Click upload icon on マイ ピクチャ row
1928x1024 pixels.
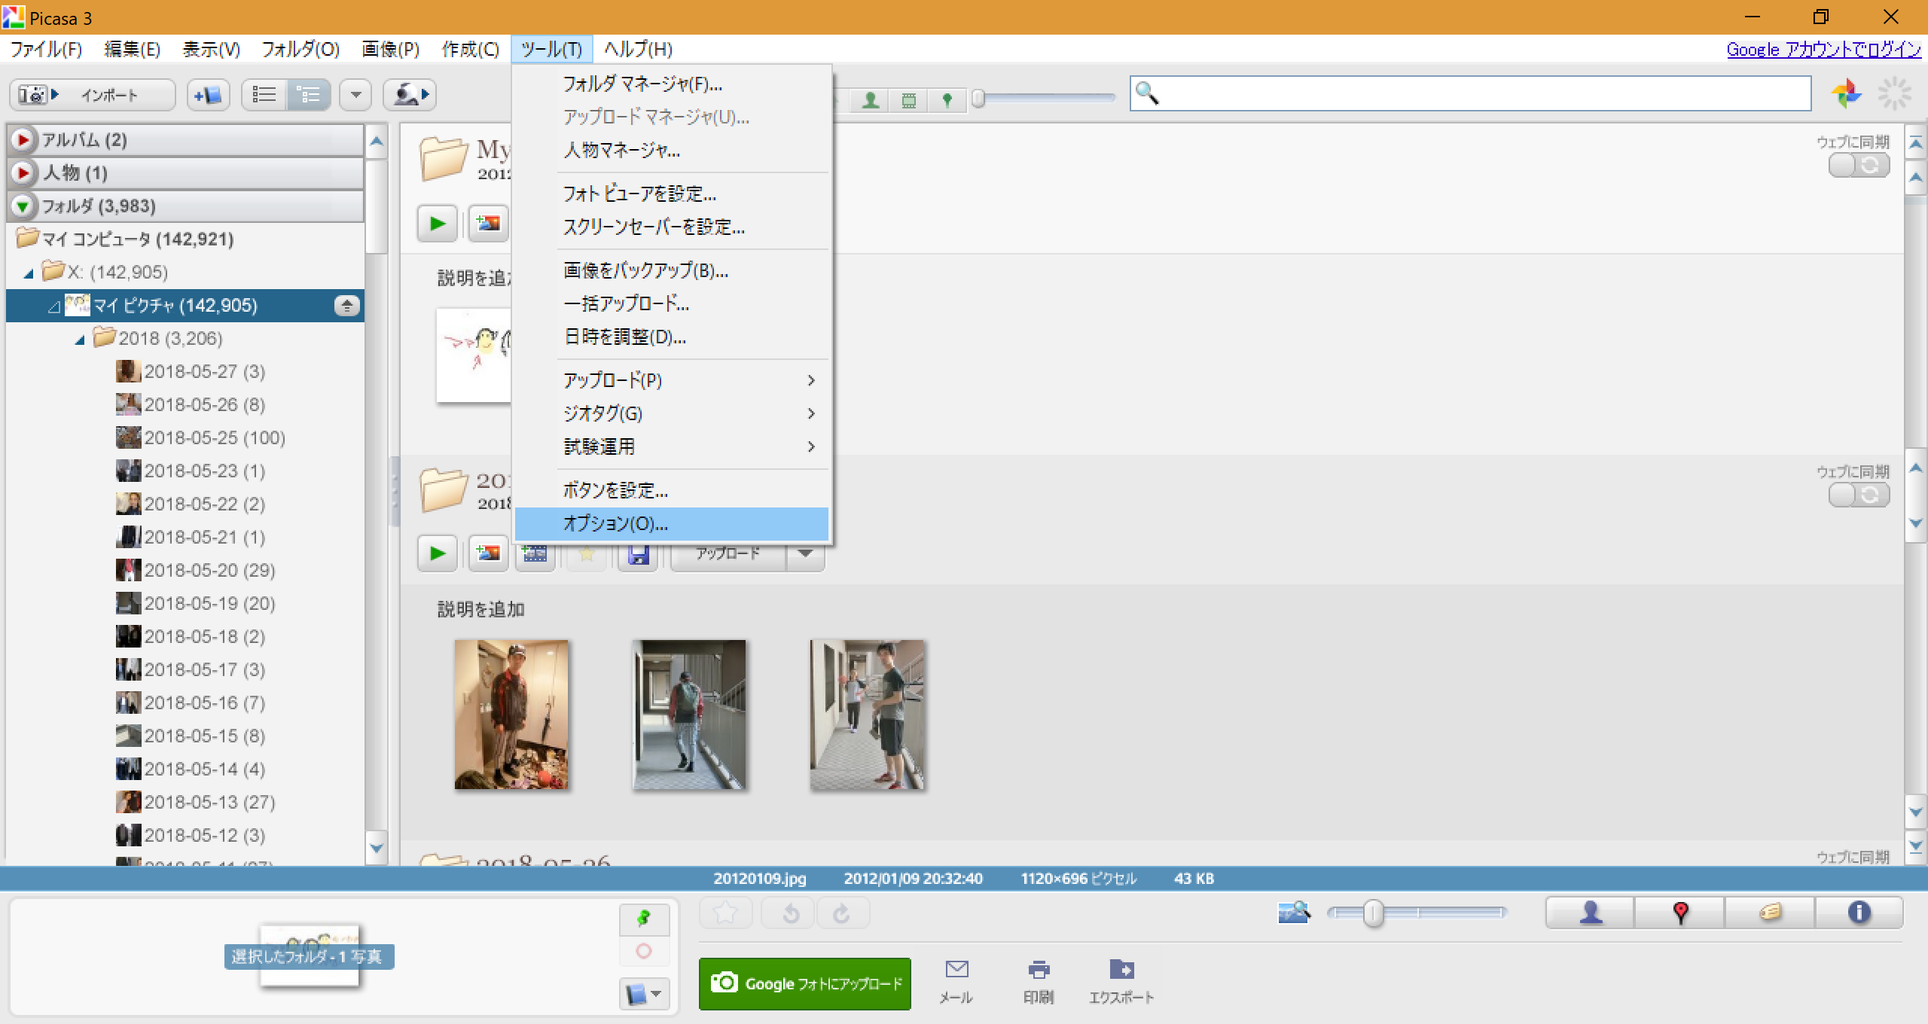[x=346, y=305]
